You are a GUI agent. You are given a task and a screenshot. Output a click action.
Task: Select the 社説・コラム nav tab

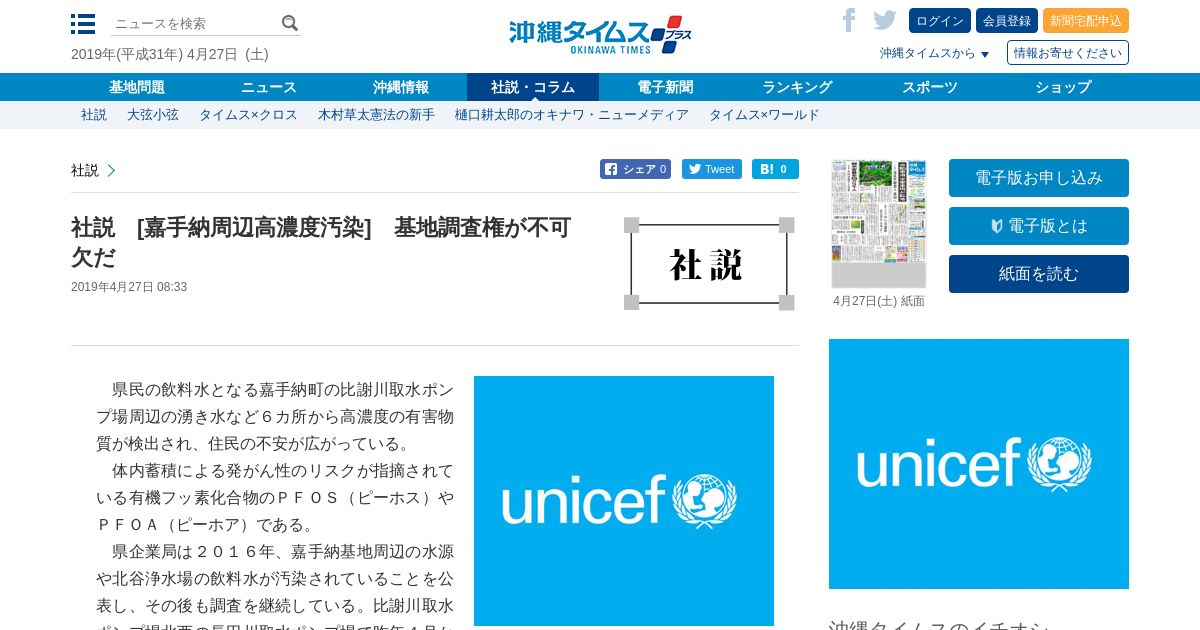(x=533, y=87)
